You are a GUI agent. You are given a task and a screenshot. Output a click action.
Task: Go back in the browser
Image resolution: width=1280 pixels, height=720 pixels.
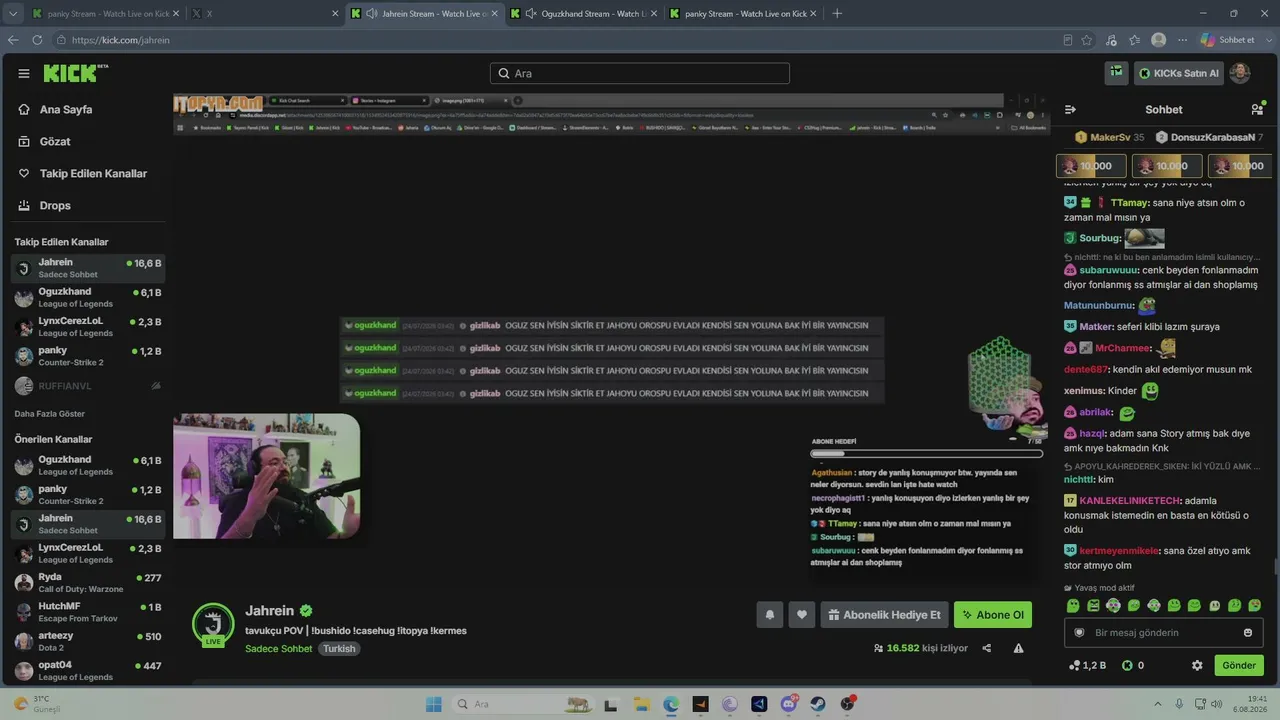pos(13,40)
